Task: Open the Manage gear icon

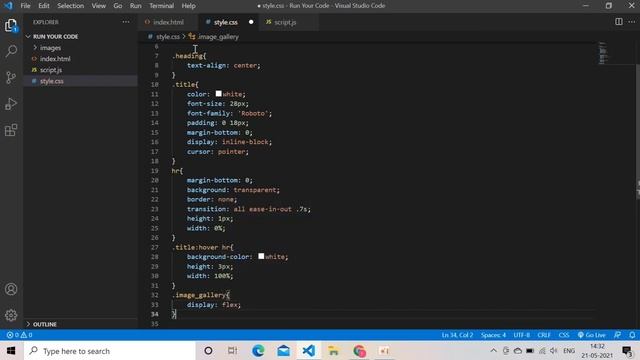Action: (x=11, y=315)
